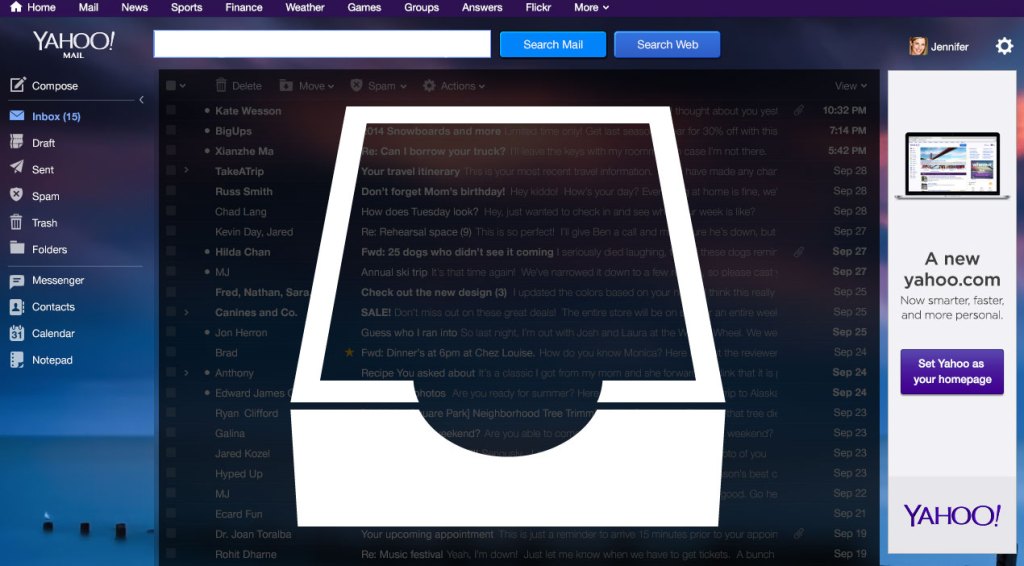This screenshot has height=566, width=1024.
Task: Open 'Don't forget Mom's birthday!' email
Action: click(433, 191)
